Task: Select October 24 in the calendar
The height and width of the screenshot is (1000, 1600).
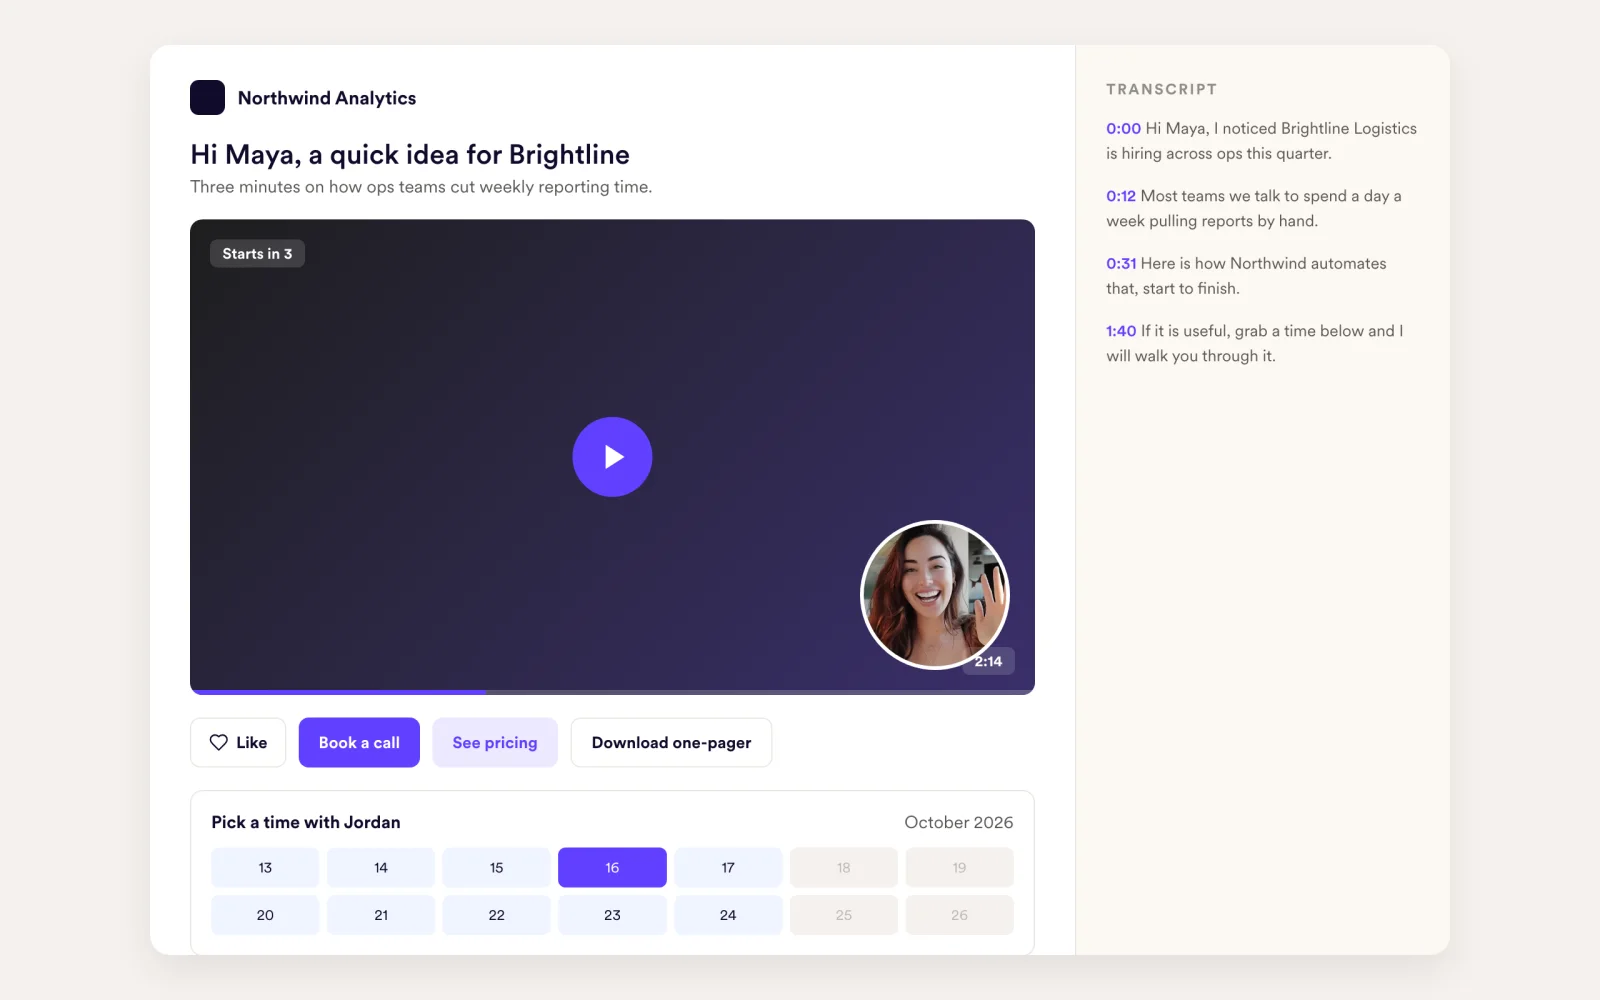Action: click(x=728, y=915)
